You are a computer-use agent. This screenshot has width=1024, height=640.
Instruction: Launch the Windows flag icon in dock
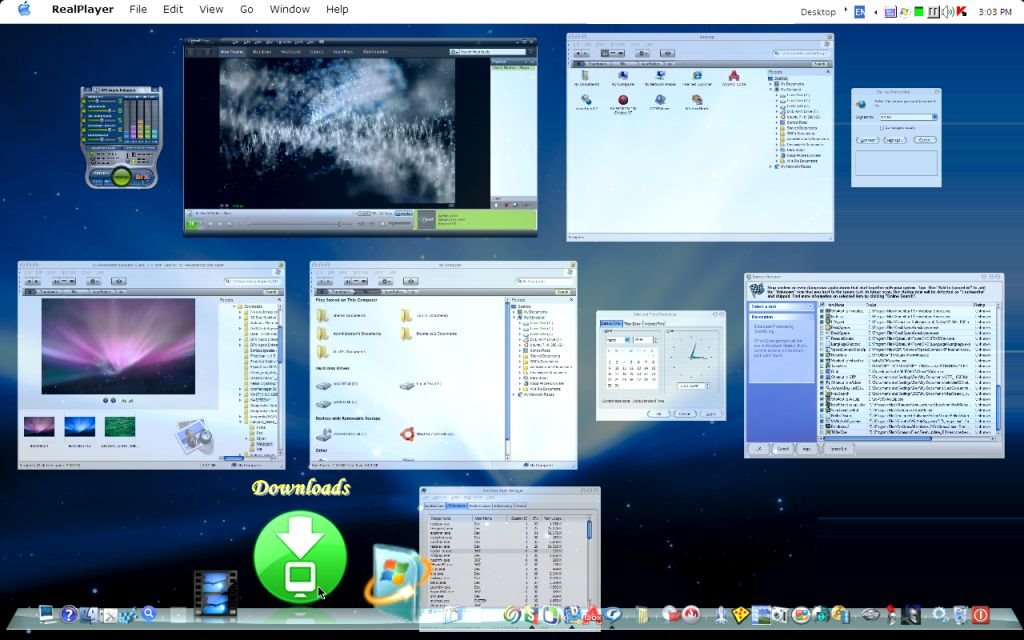coord(396,577)
